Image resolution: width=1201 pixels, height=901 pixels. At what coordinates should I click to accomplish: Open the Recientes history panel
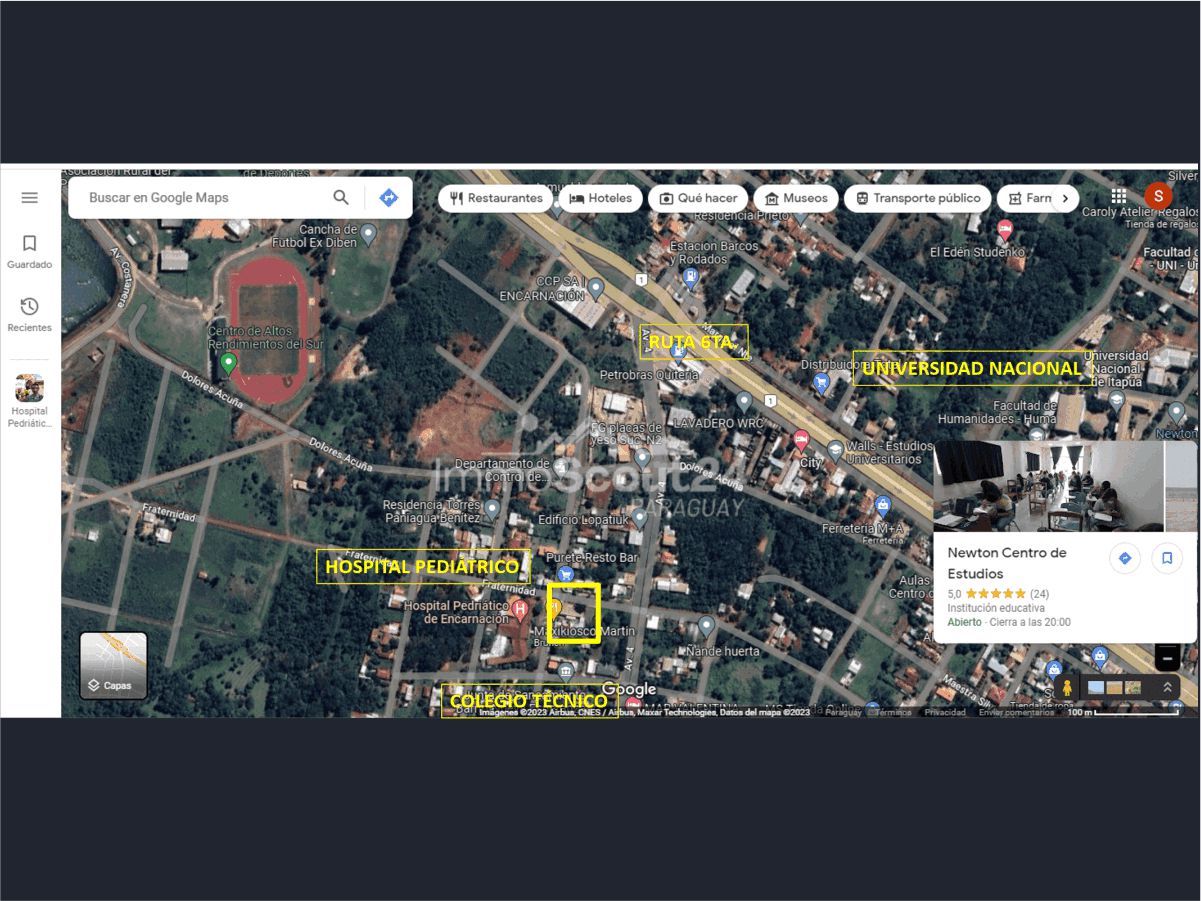tap(30, 314)
